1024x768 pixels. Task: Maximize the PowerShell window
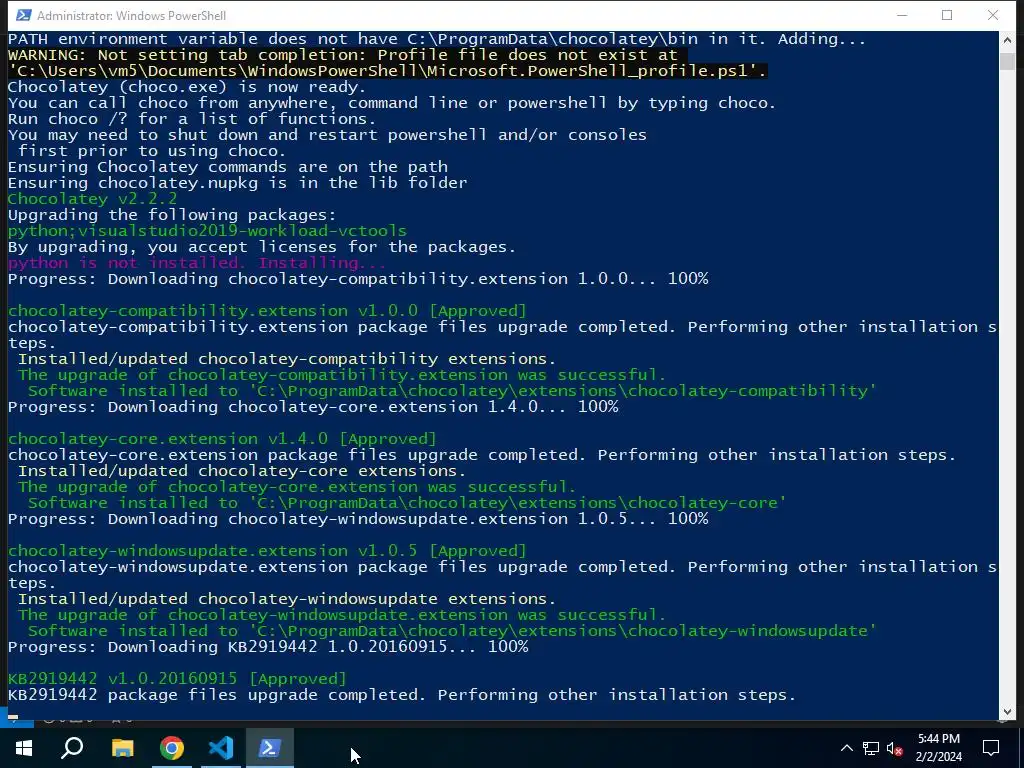point(947,15)
